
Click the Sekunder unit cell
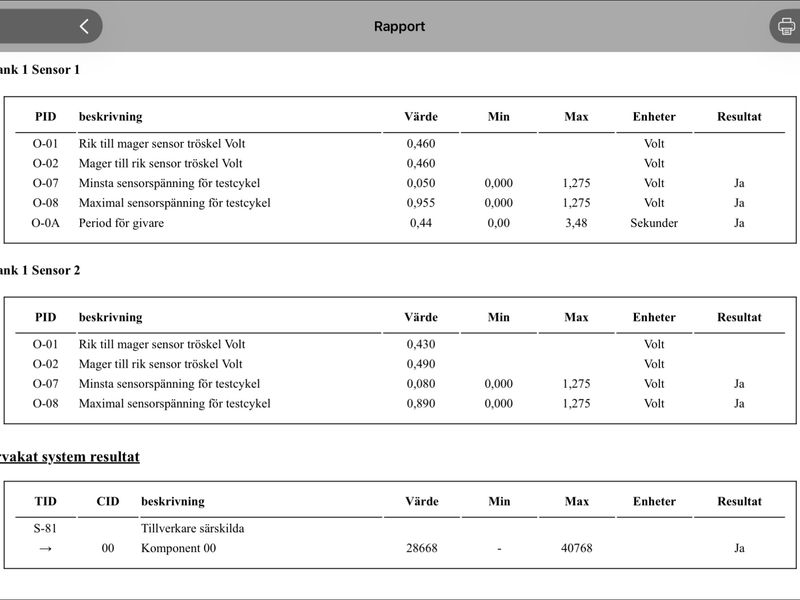point(654,223)
